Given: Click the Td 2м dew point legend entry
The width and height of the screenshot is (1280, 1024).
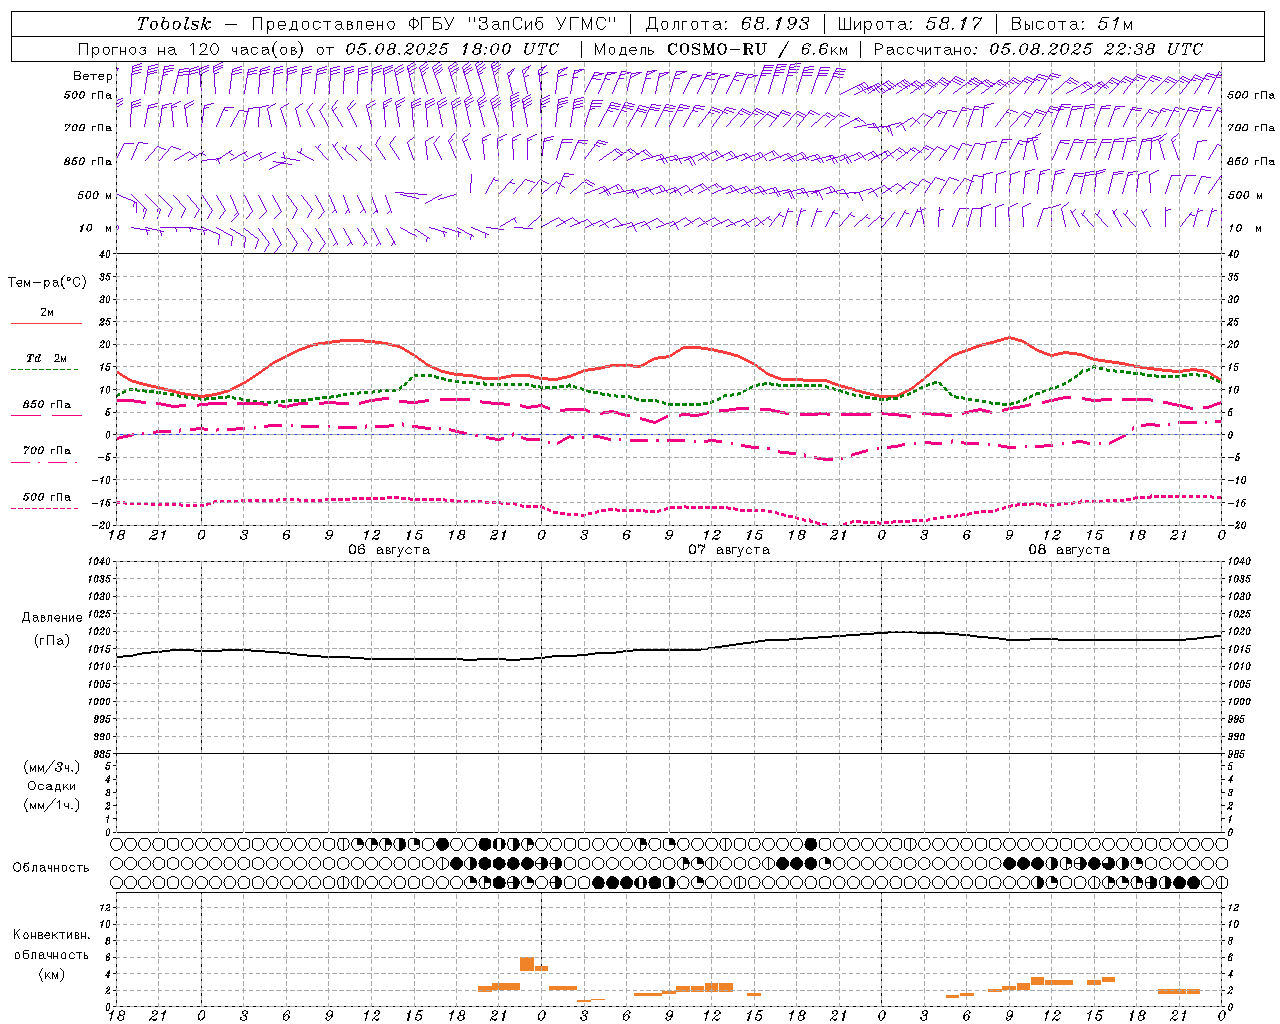Looking at the screenshot, I should click(x=47, y=358).
